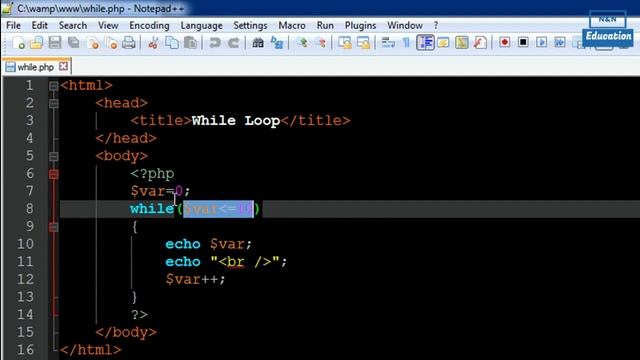640x360 pixels.
Task: Play back the recorded macro icon
Action: (542, 42)
